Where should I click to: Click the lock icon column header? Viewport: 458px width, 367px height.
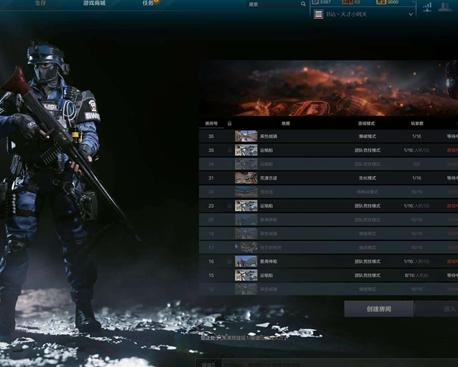229,123
